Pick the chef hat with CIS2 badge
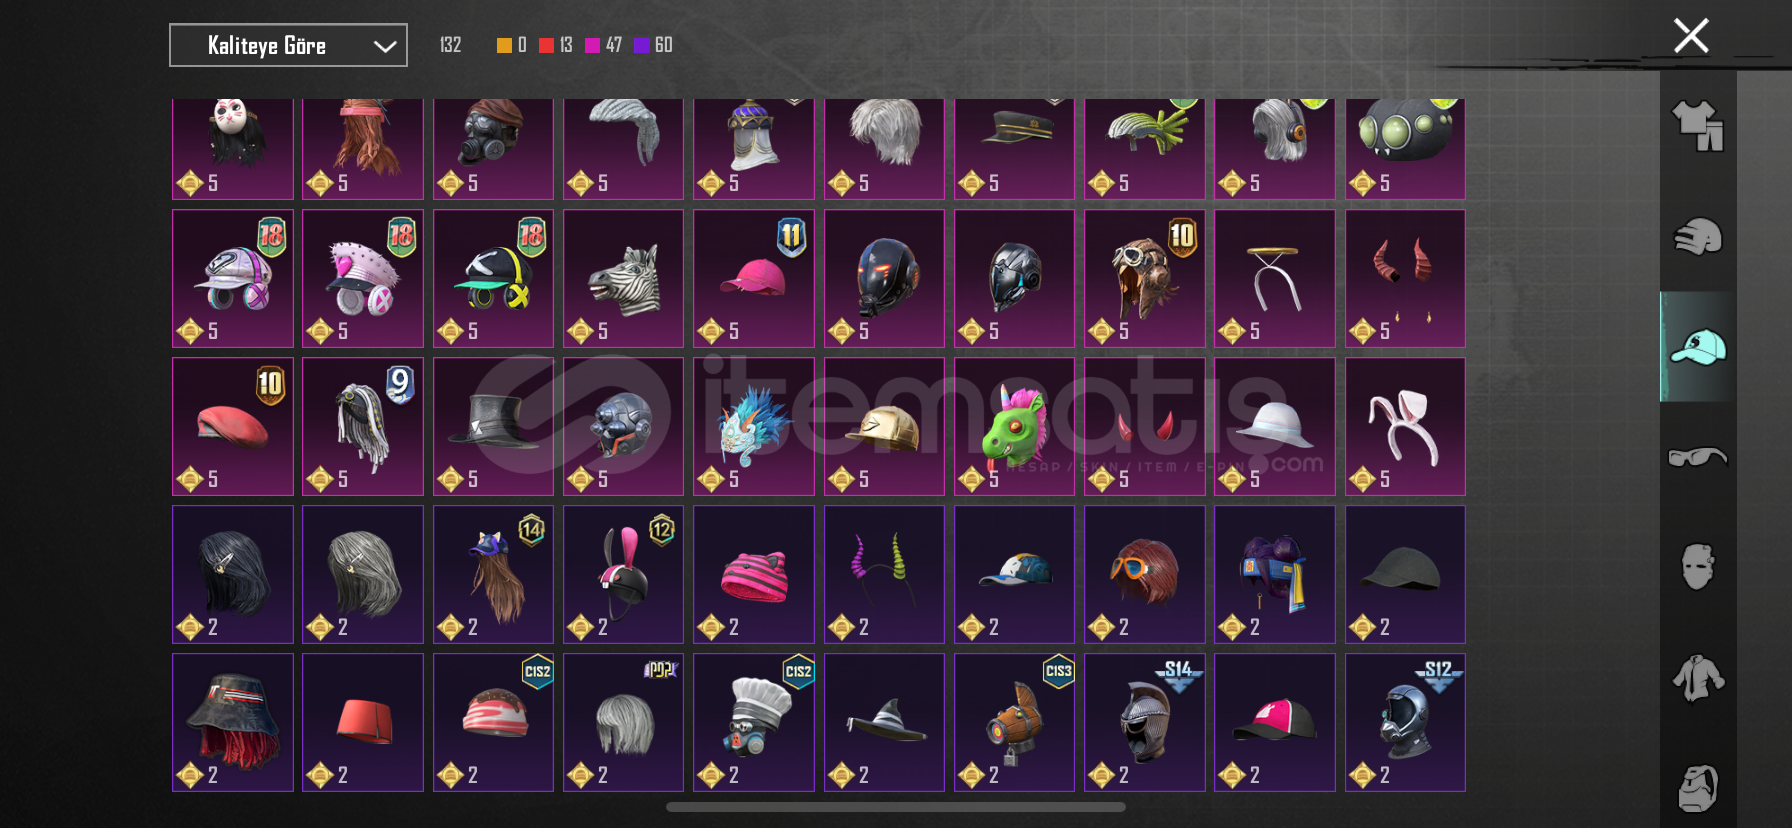 pyautogui.click(x=754, y=722)
